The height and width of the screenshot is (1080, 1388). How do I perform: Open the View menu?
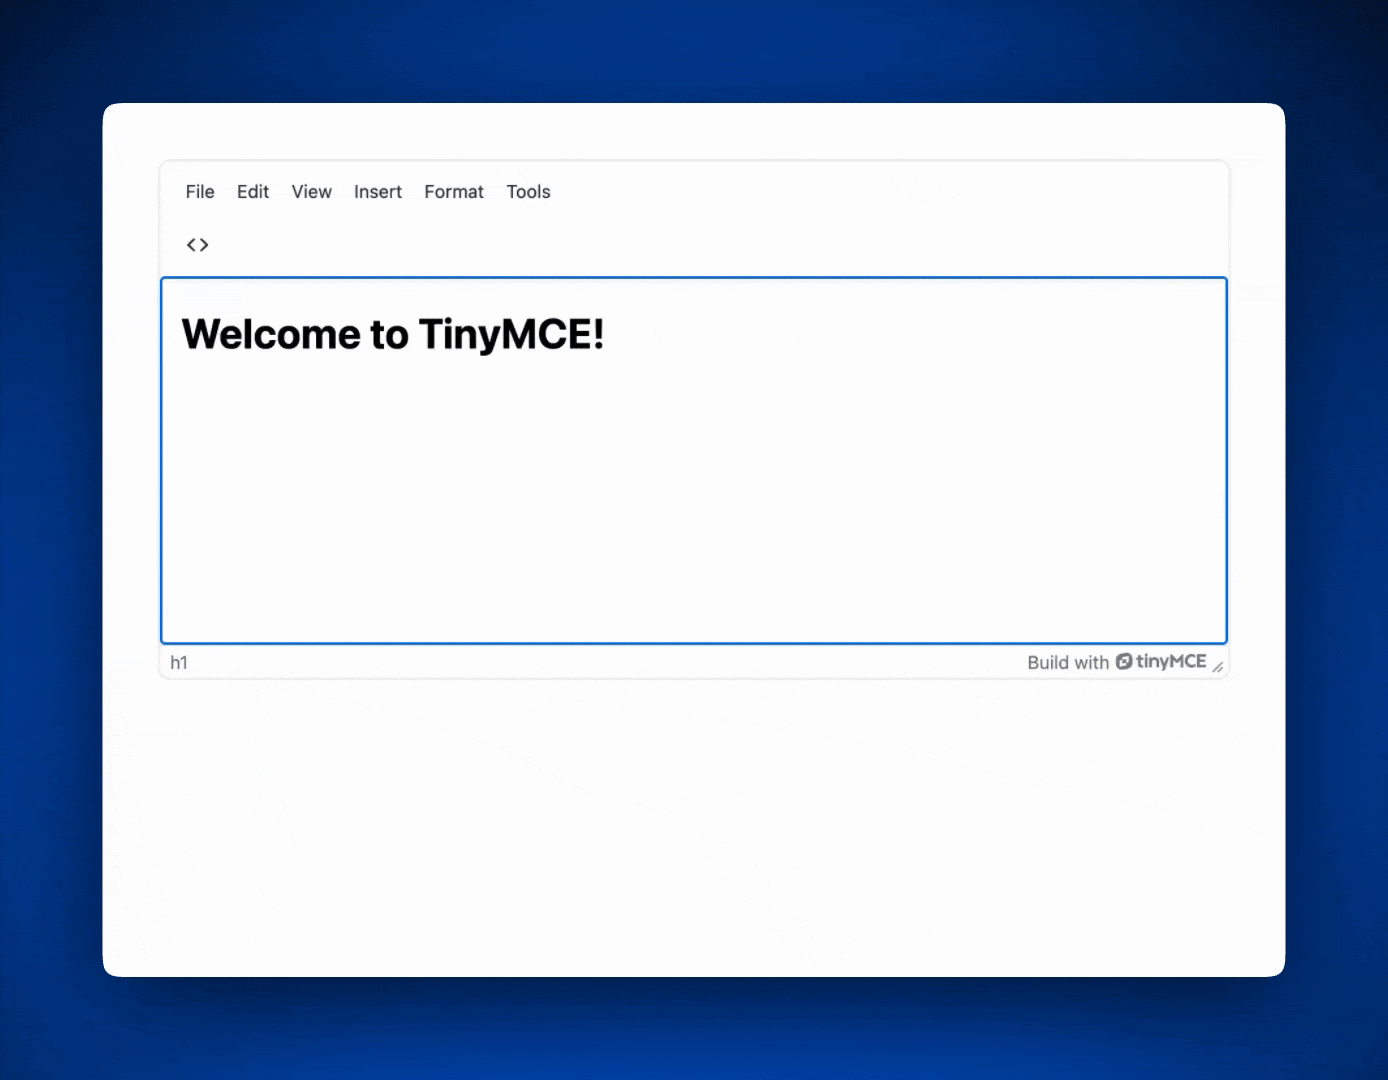(312, 192)
